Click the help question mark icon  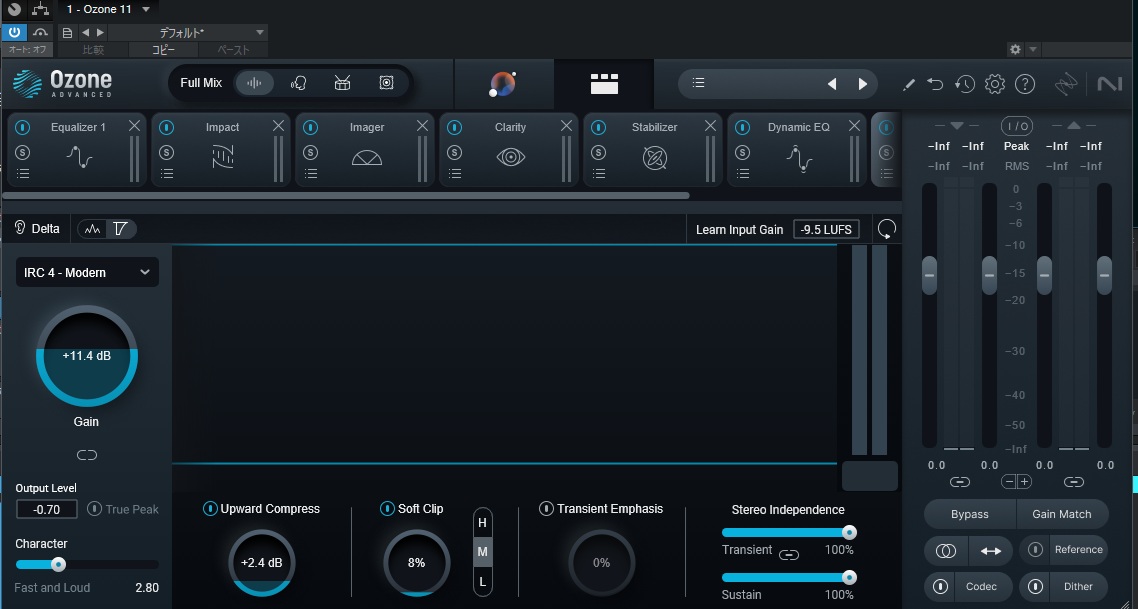[x=1024, y=84]
